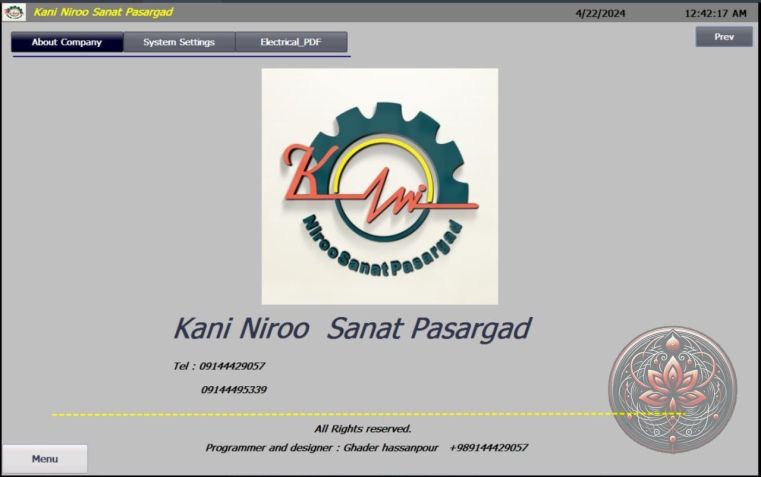Select phone number 09144495339
Screen dimensions: 761x477
(x=233, y=389)
